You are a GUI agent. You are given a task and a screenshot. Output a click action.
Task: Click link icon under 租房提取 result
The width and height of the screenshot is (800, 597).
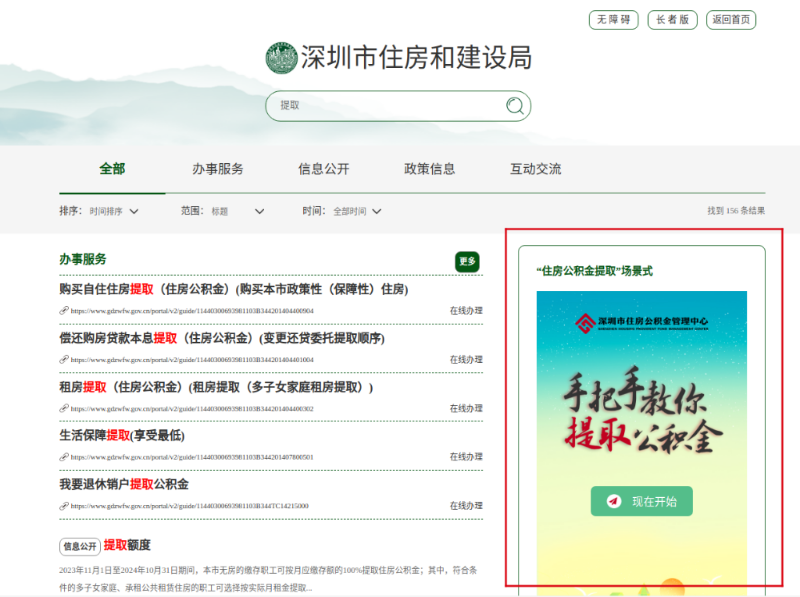point(64,409)
